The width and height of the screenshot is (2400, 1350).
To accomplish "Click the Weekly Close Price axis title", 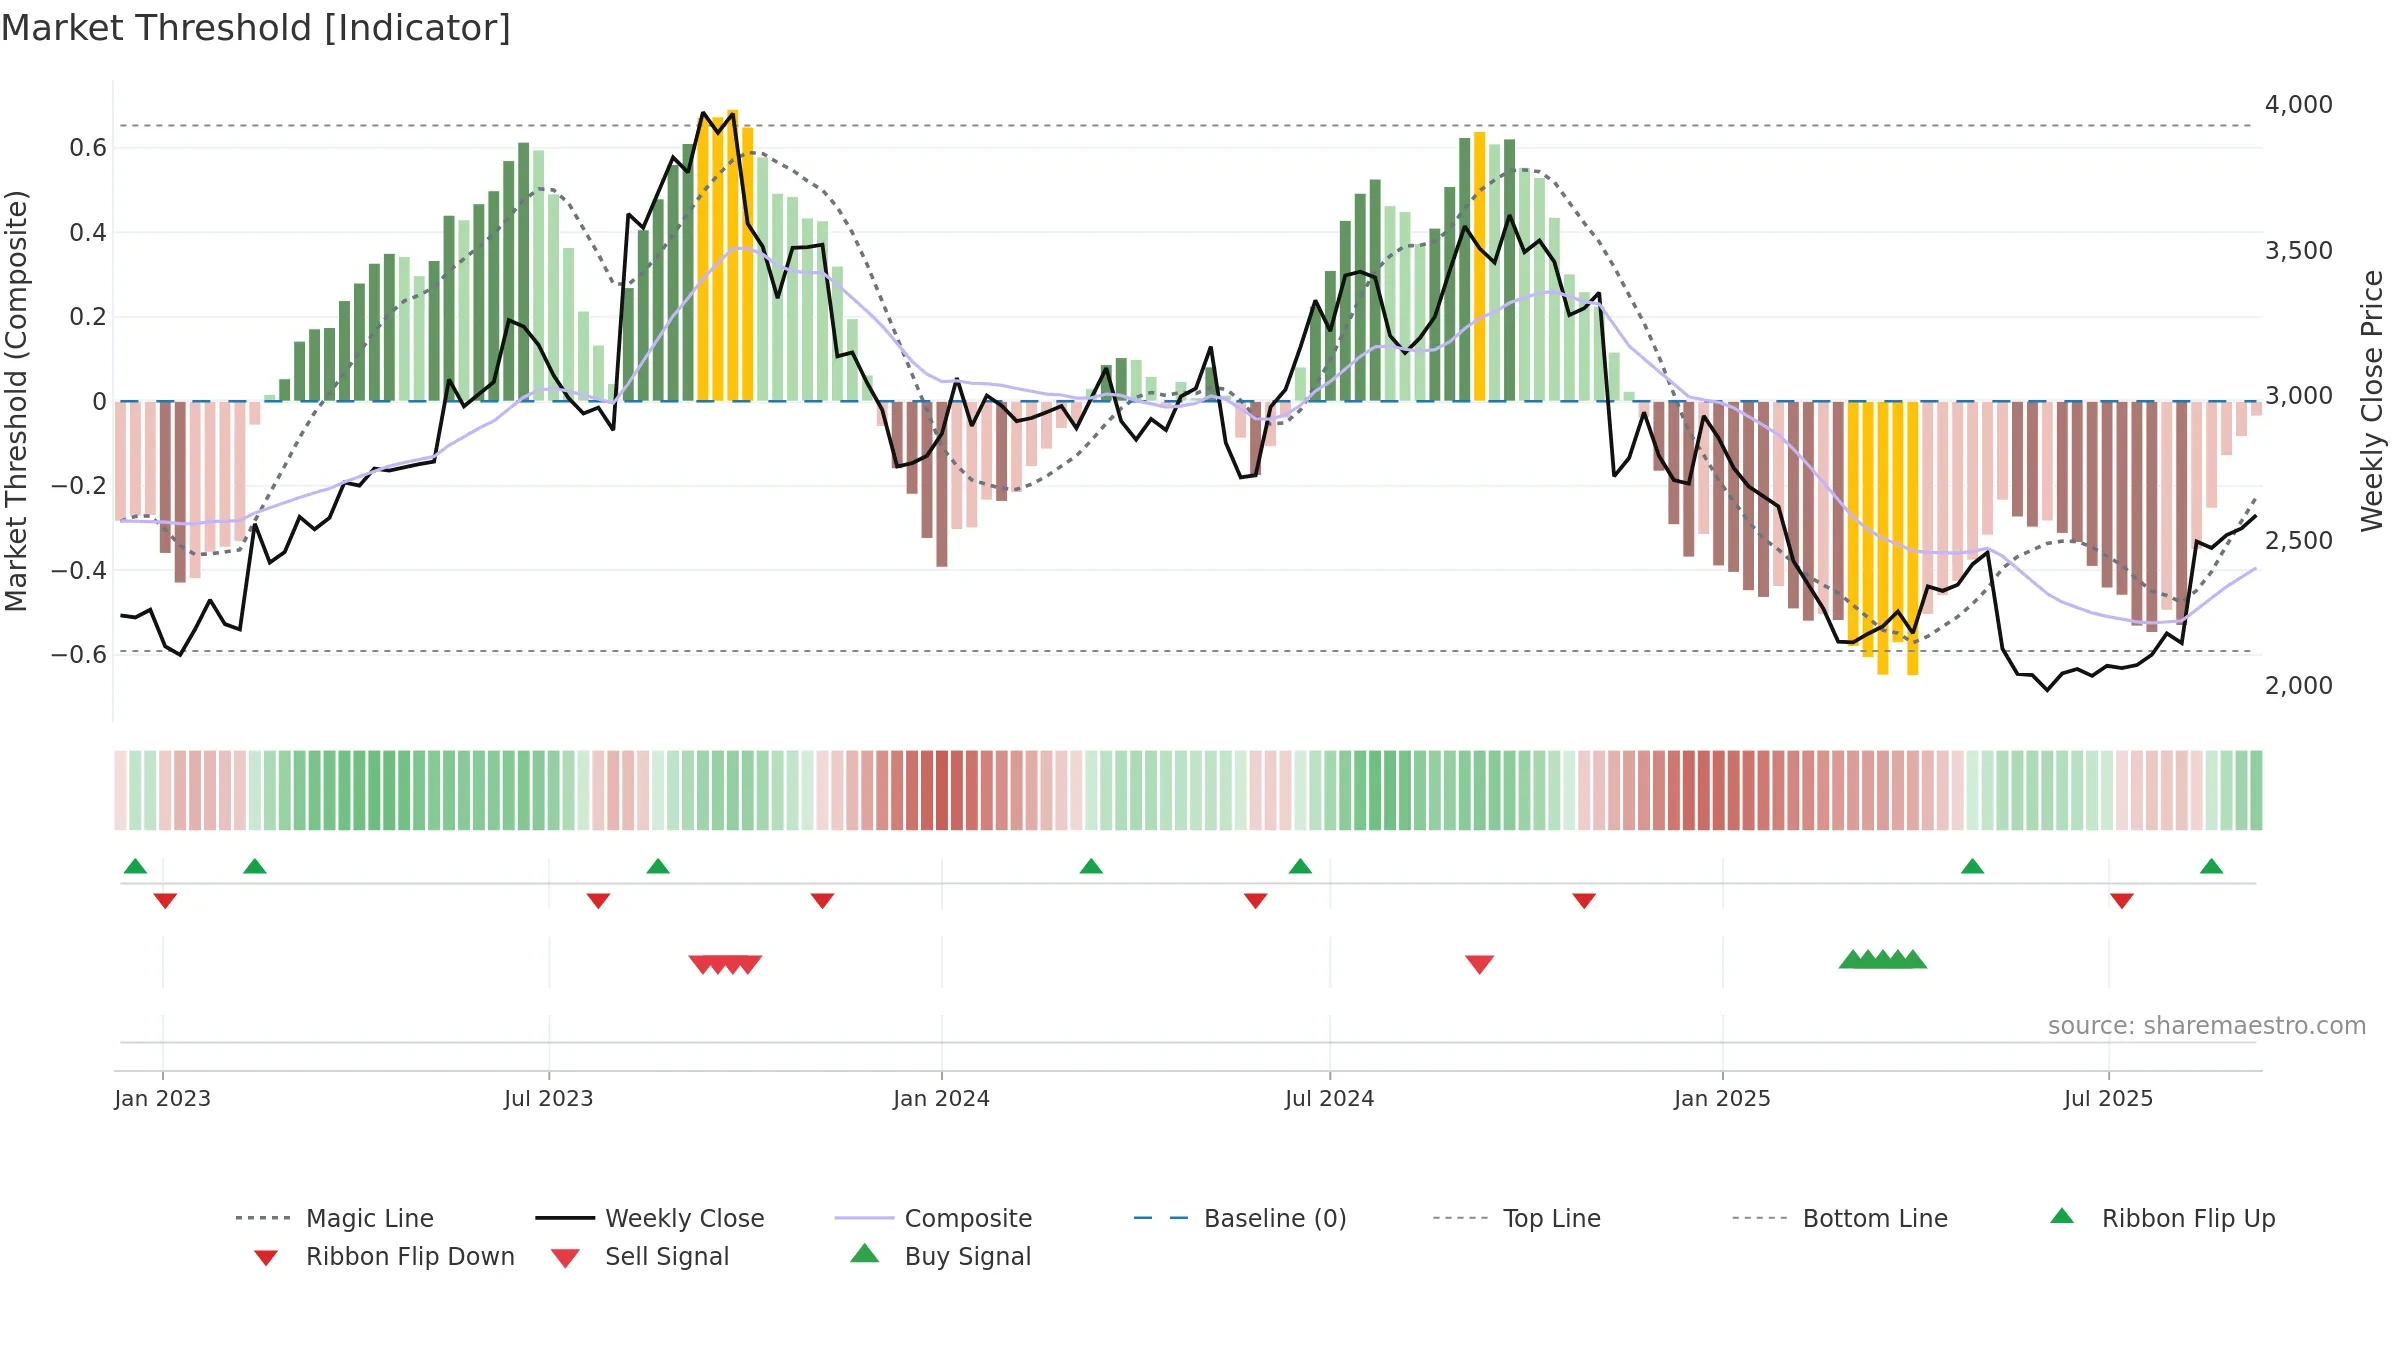I will [2371, 400].
